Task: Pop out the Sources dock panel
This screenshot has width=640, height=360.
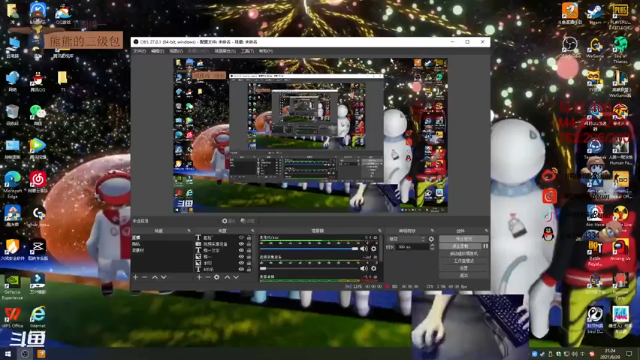Action: [x=252, y=231]
